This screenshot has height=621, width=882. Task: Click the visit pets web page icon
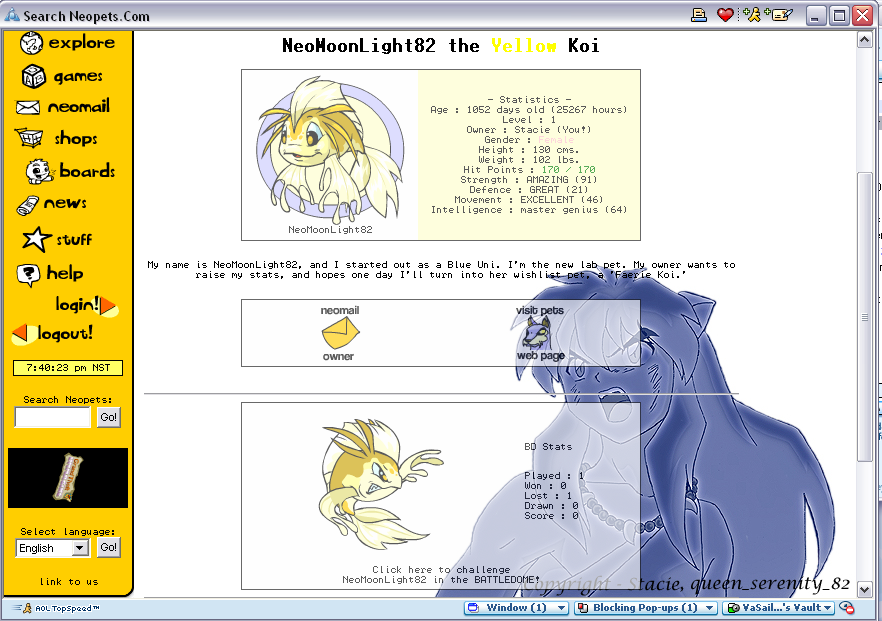point(537,332)
